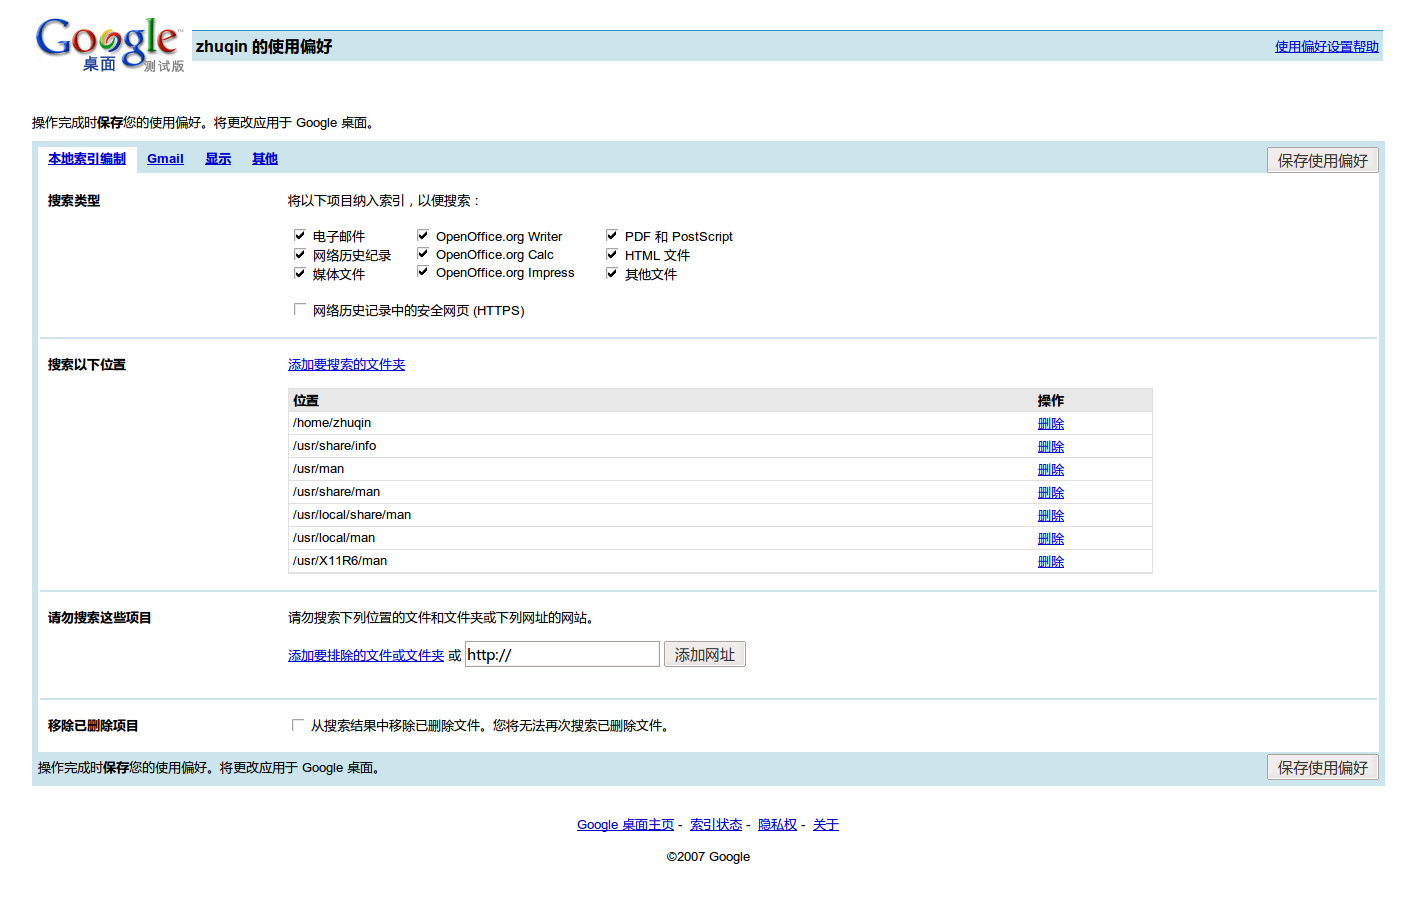The height and width of the screenshot is (903, 1417).
Task: Click 搜索以下位置 section label
Action: (87, 365)
